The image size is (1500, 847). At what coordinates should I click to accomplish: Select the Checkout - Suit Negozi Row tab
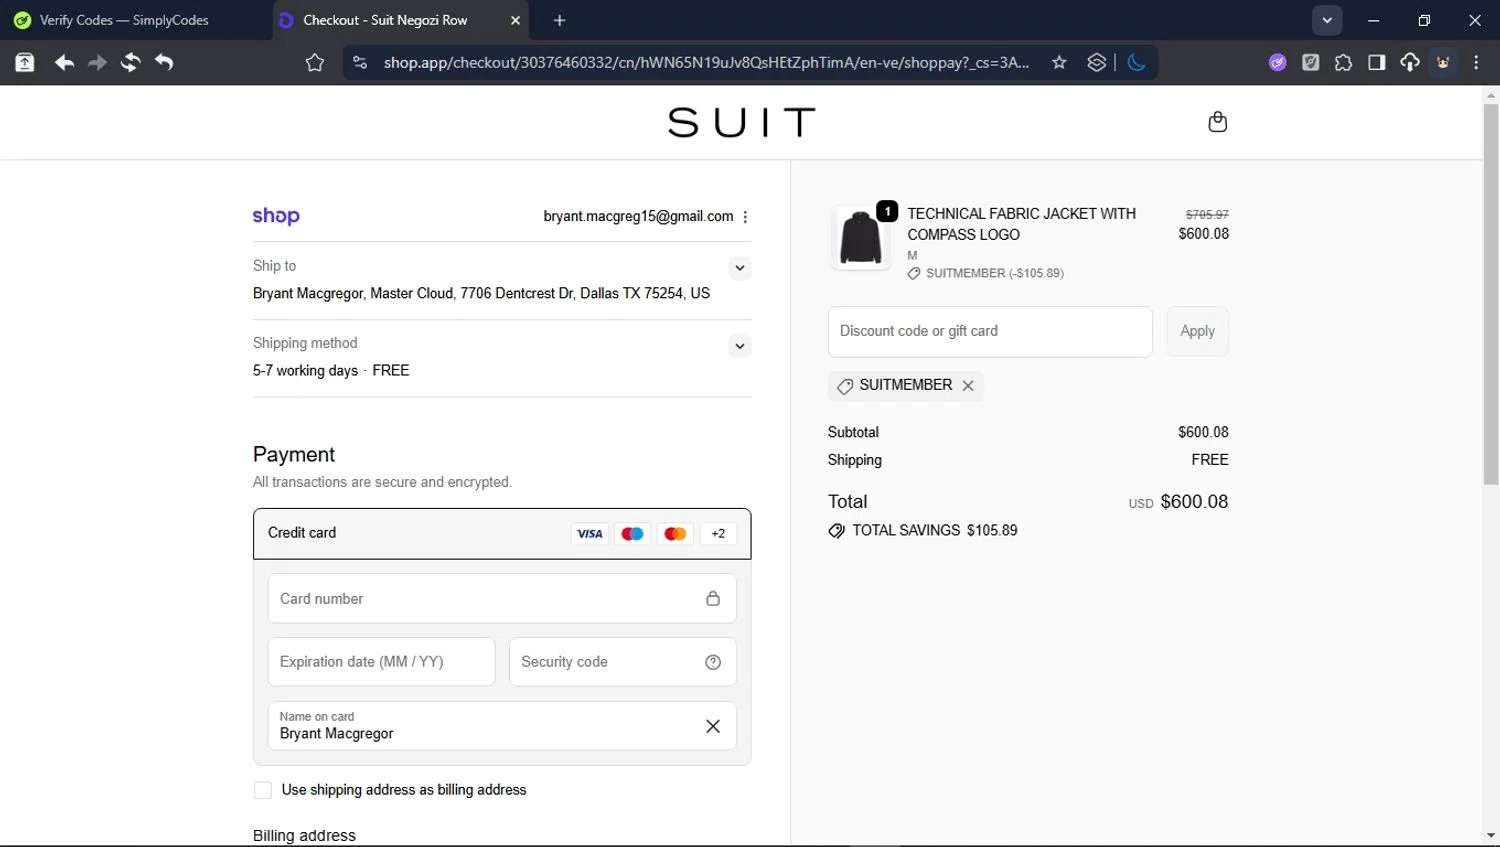point(385,20)
